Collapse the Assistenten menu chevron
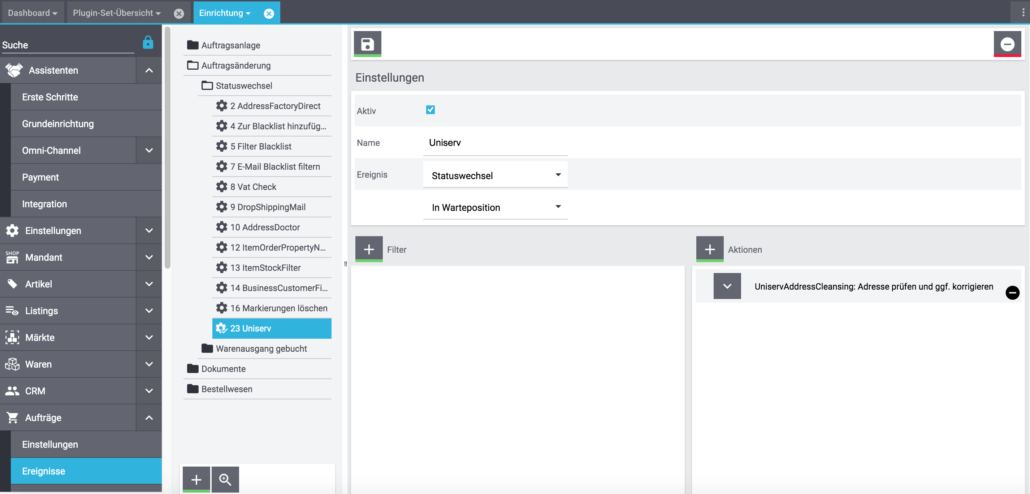1030x494 pixels. pos(149,70)
